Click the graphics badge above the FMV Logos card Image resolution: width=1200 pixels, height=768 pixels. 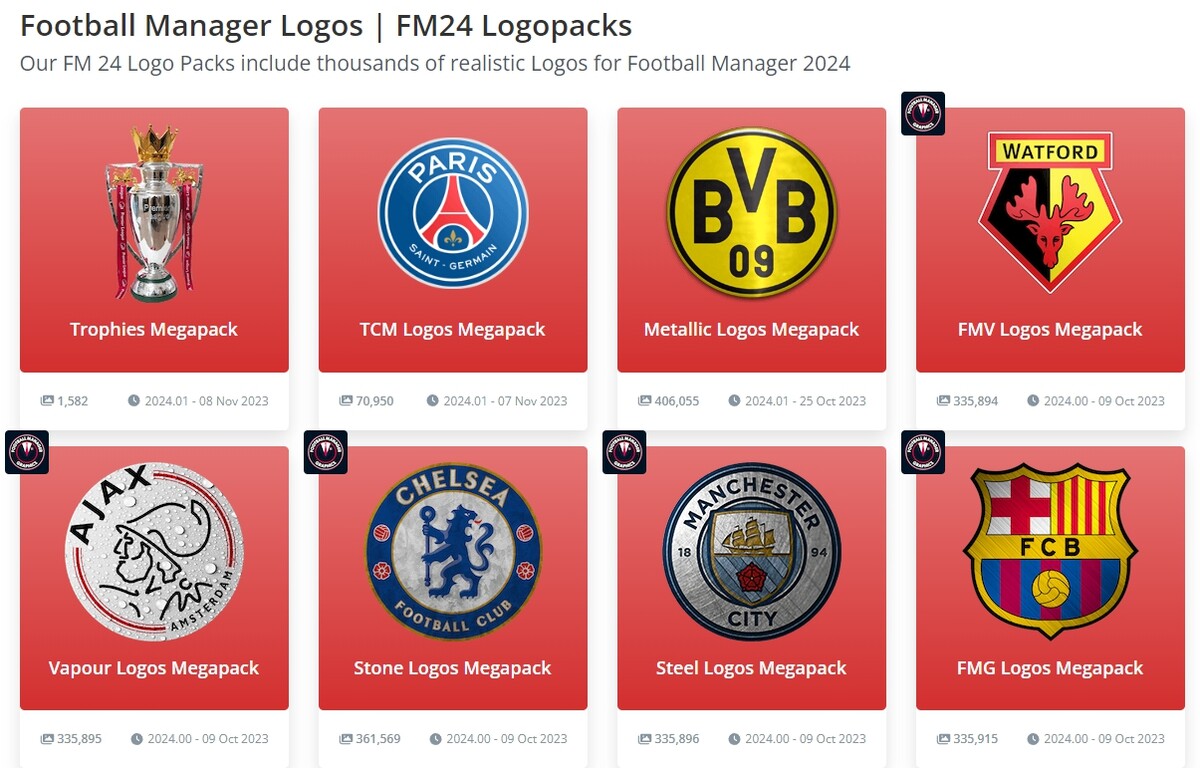click(x=923, y=114)
